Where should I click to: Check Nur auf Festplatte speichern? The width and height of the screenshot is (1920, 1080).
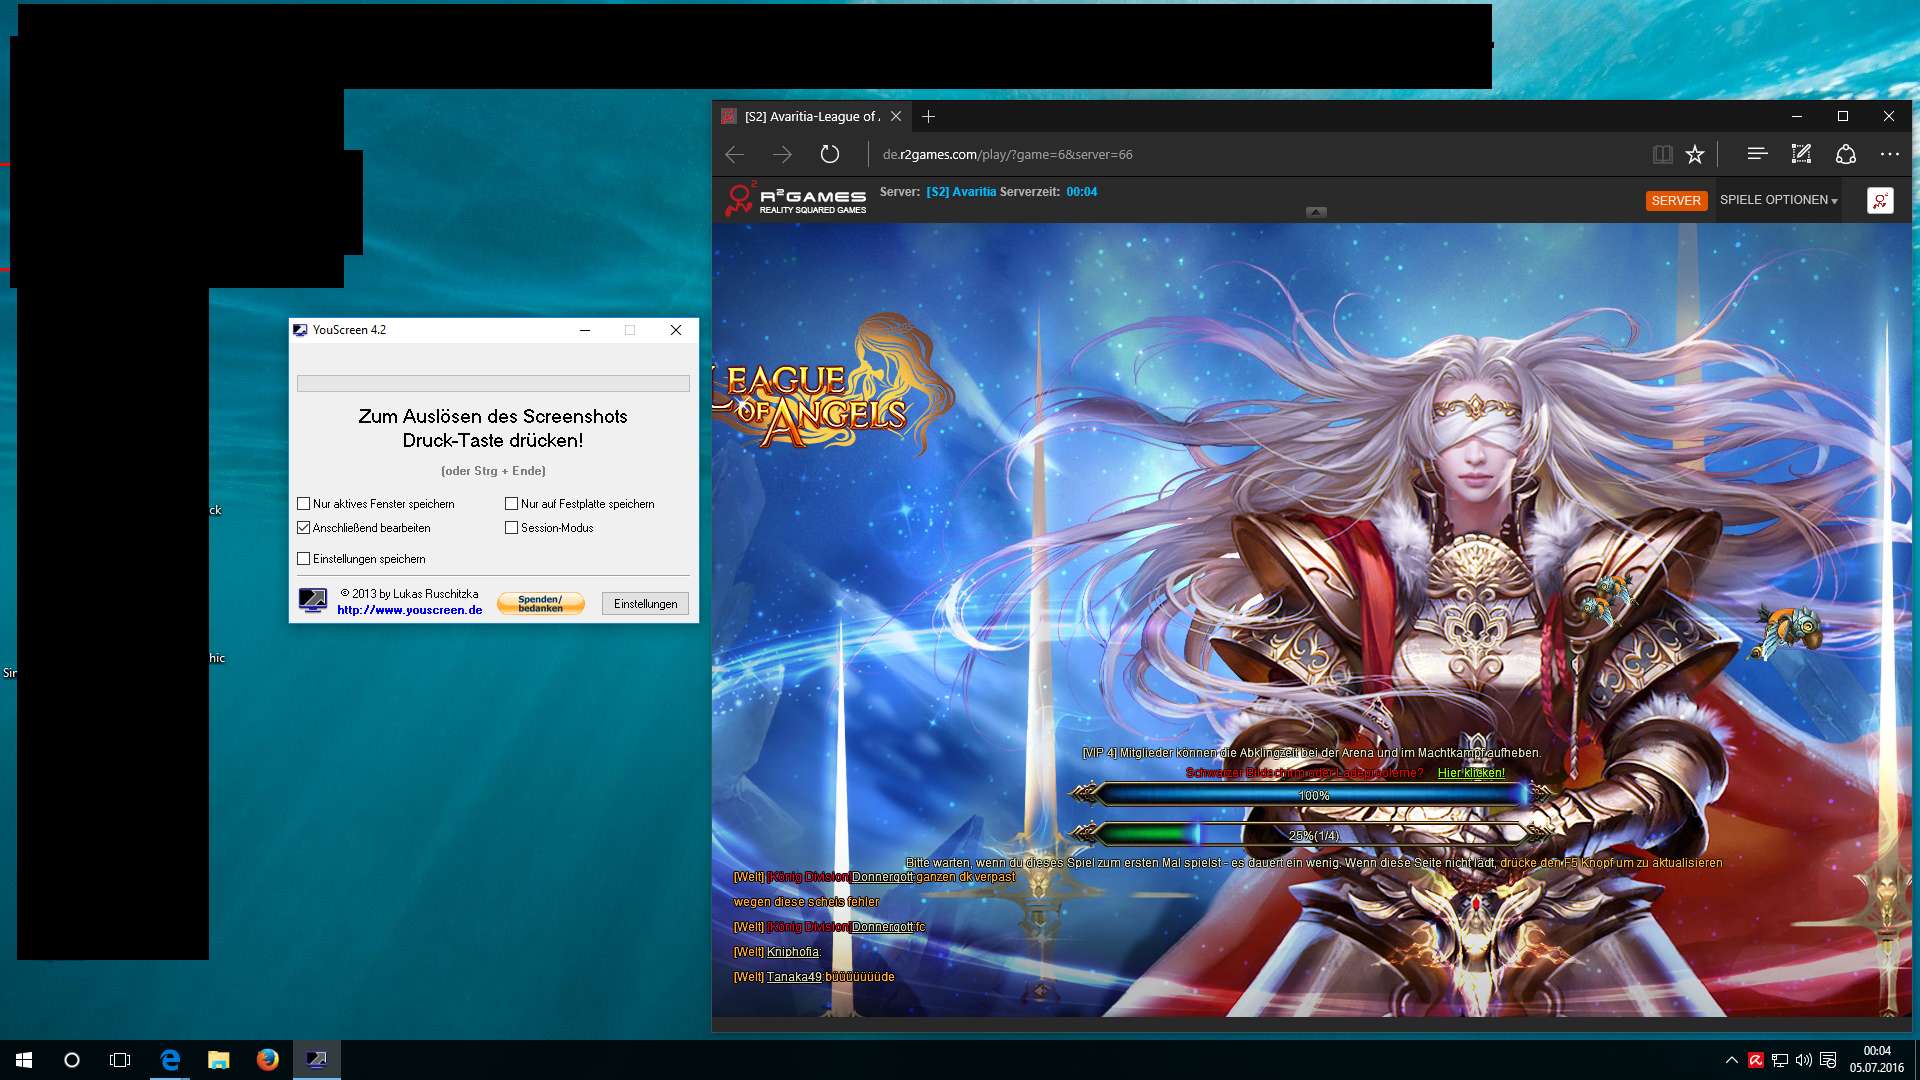(512, 504)
